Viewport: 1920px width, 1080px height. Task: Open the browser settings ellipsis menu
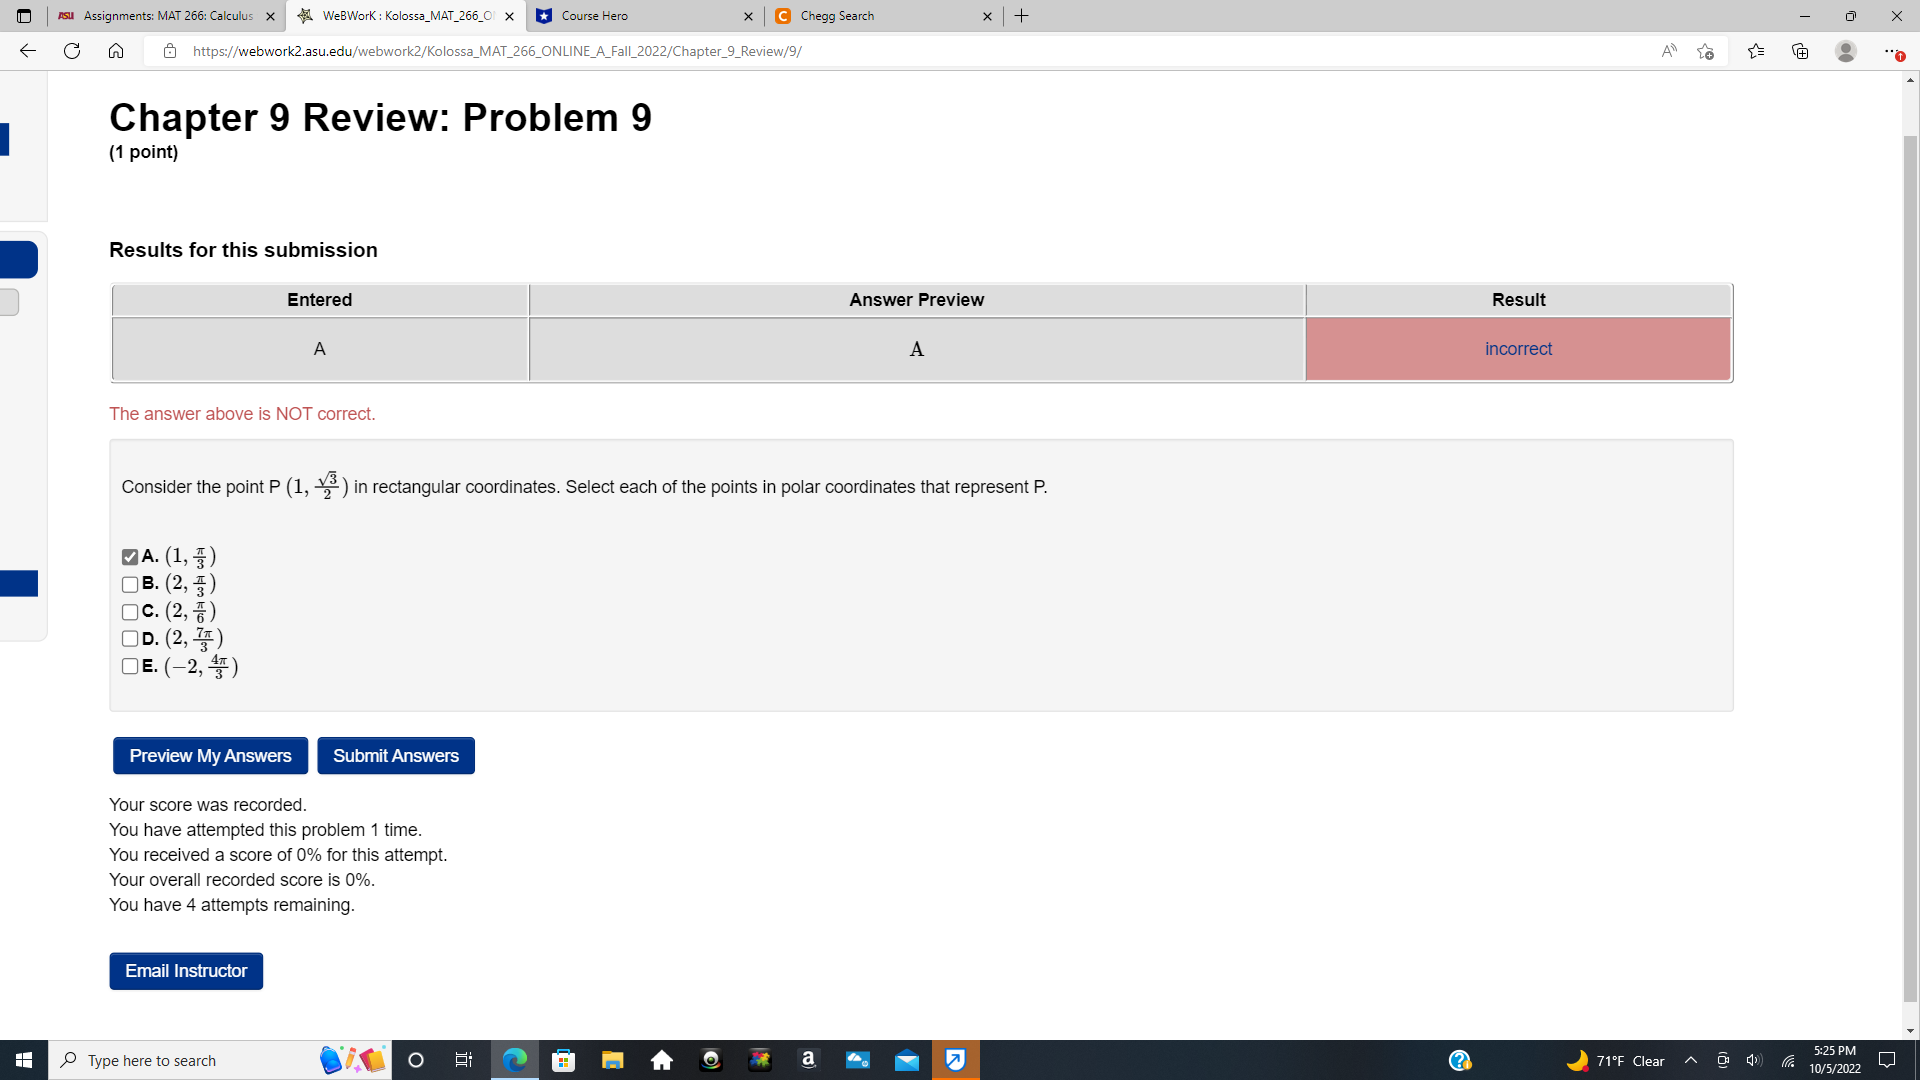point(1892,50)
